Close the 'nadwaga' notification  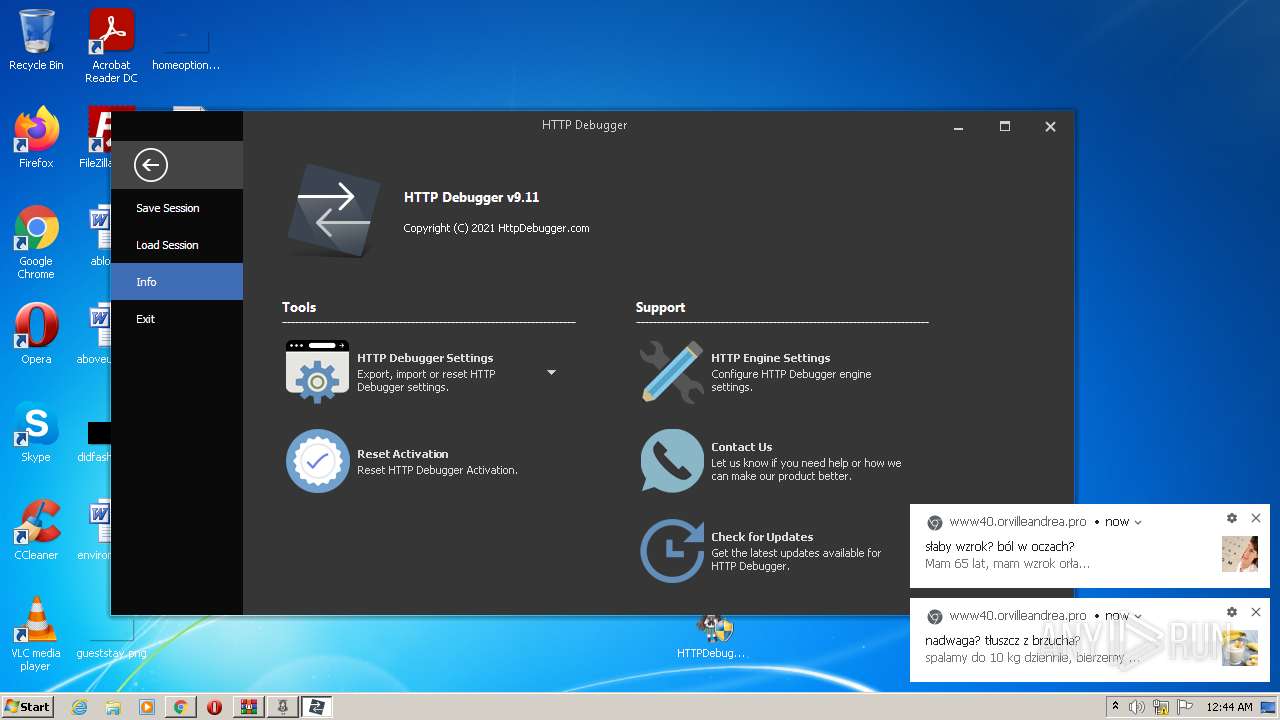coord(1256,612)
